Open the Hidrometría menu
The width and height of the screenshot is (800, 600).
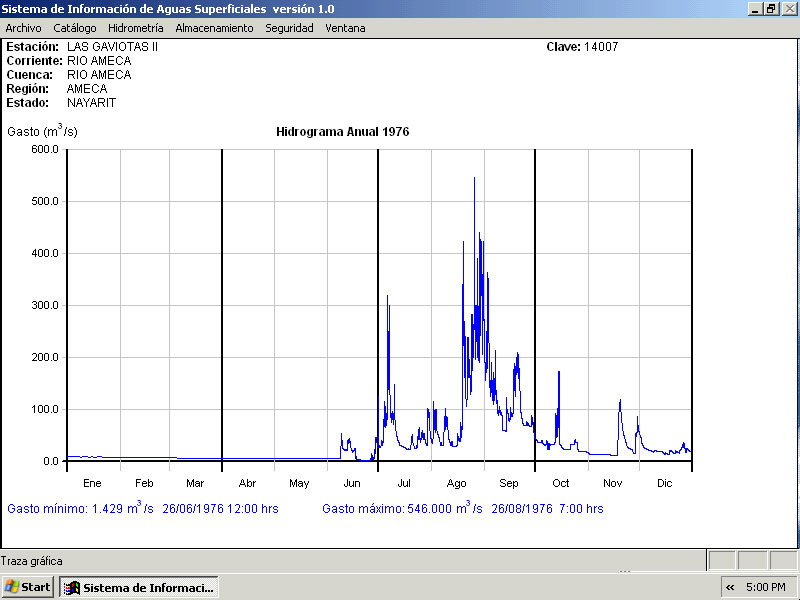pos(135,28)
